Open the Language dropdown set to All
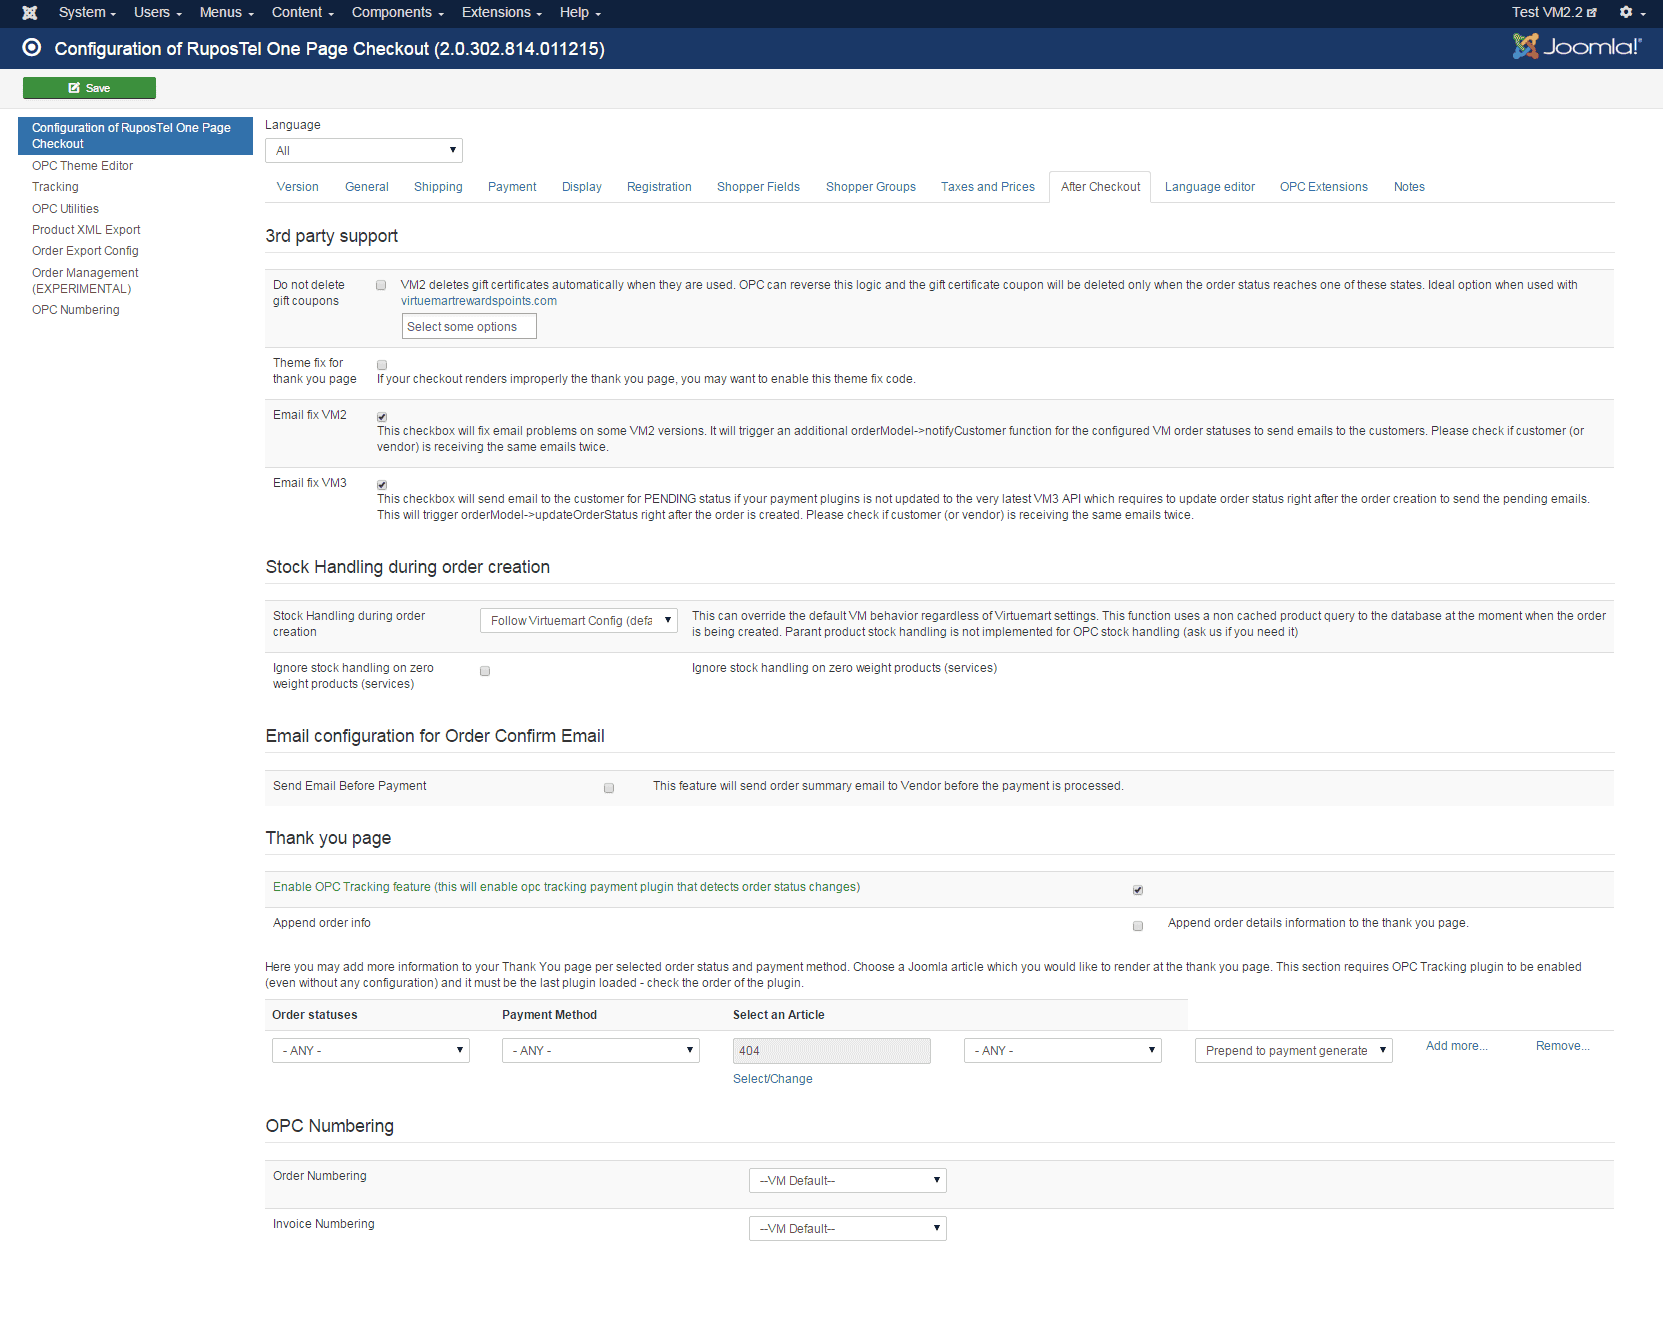This screenshot has width=1663, height=1332. (x=363, y=151)
